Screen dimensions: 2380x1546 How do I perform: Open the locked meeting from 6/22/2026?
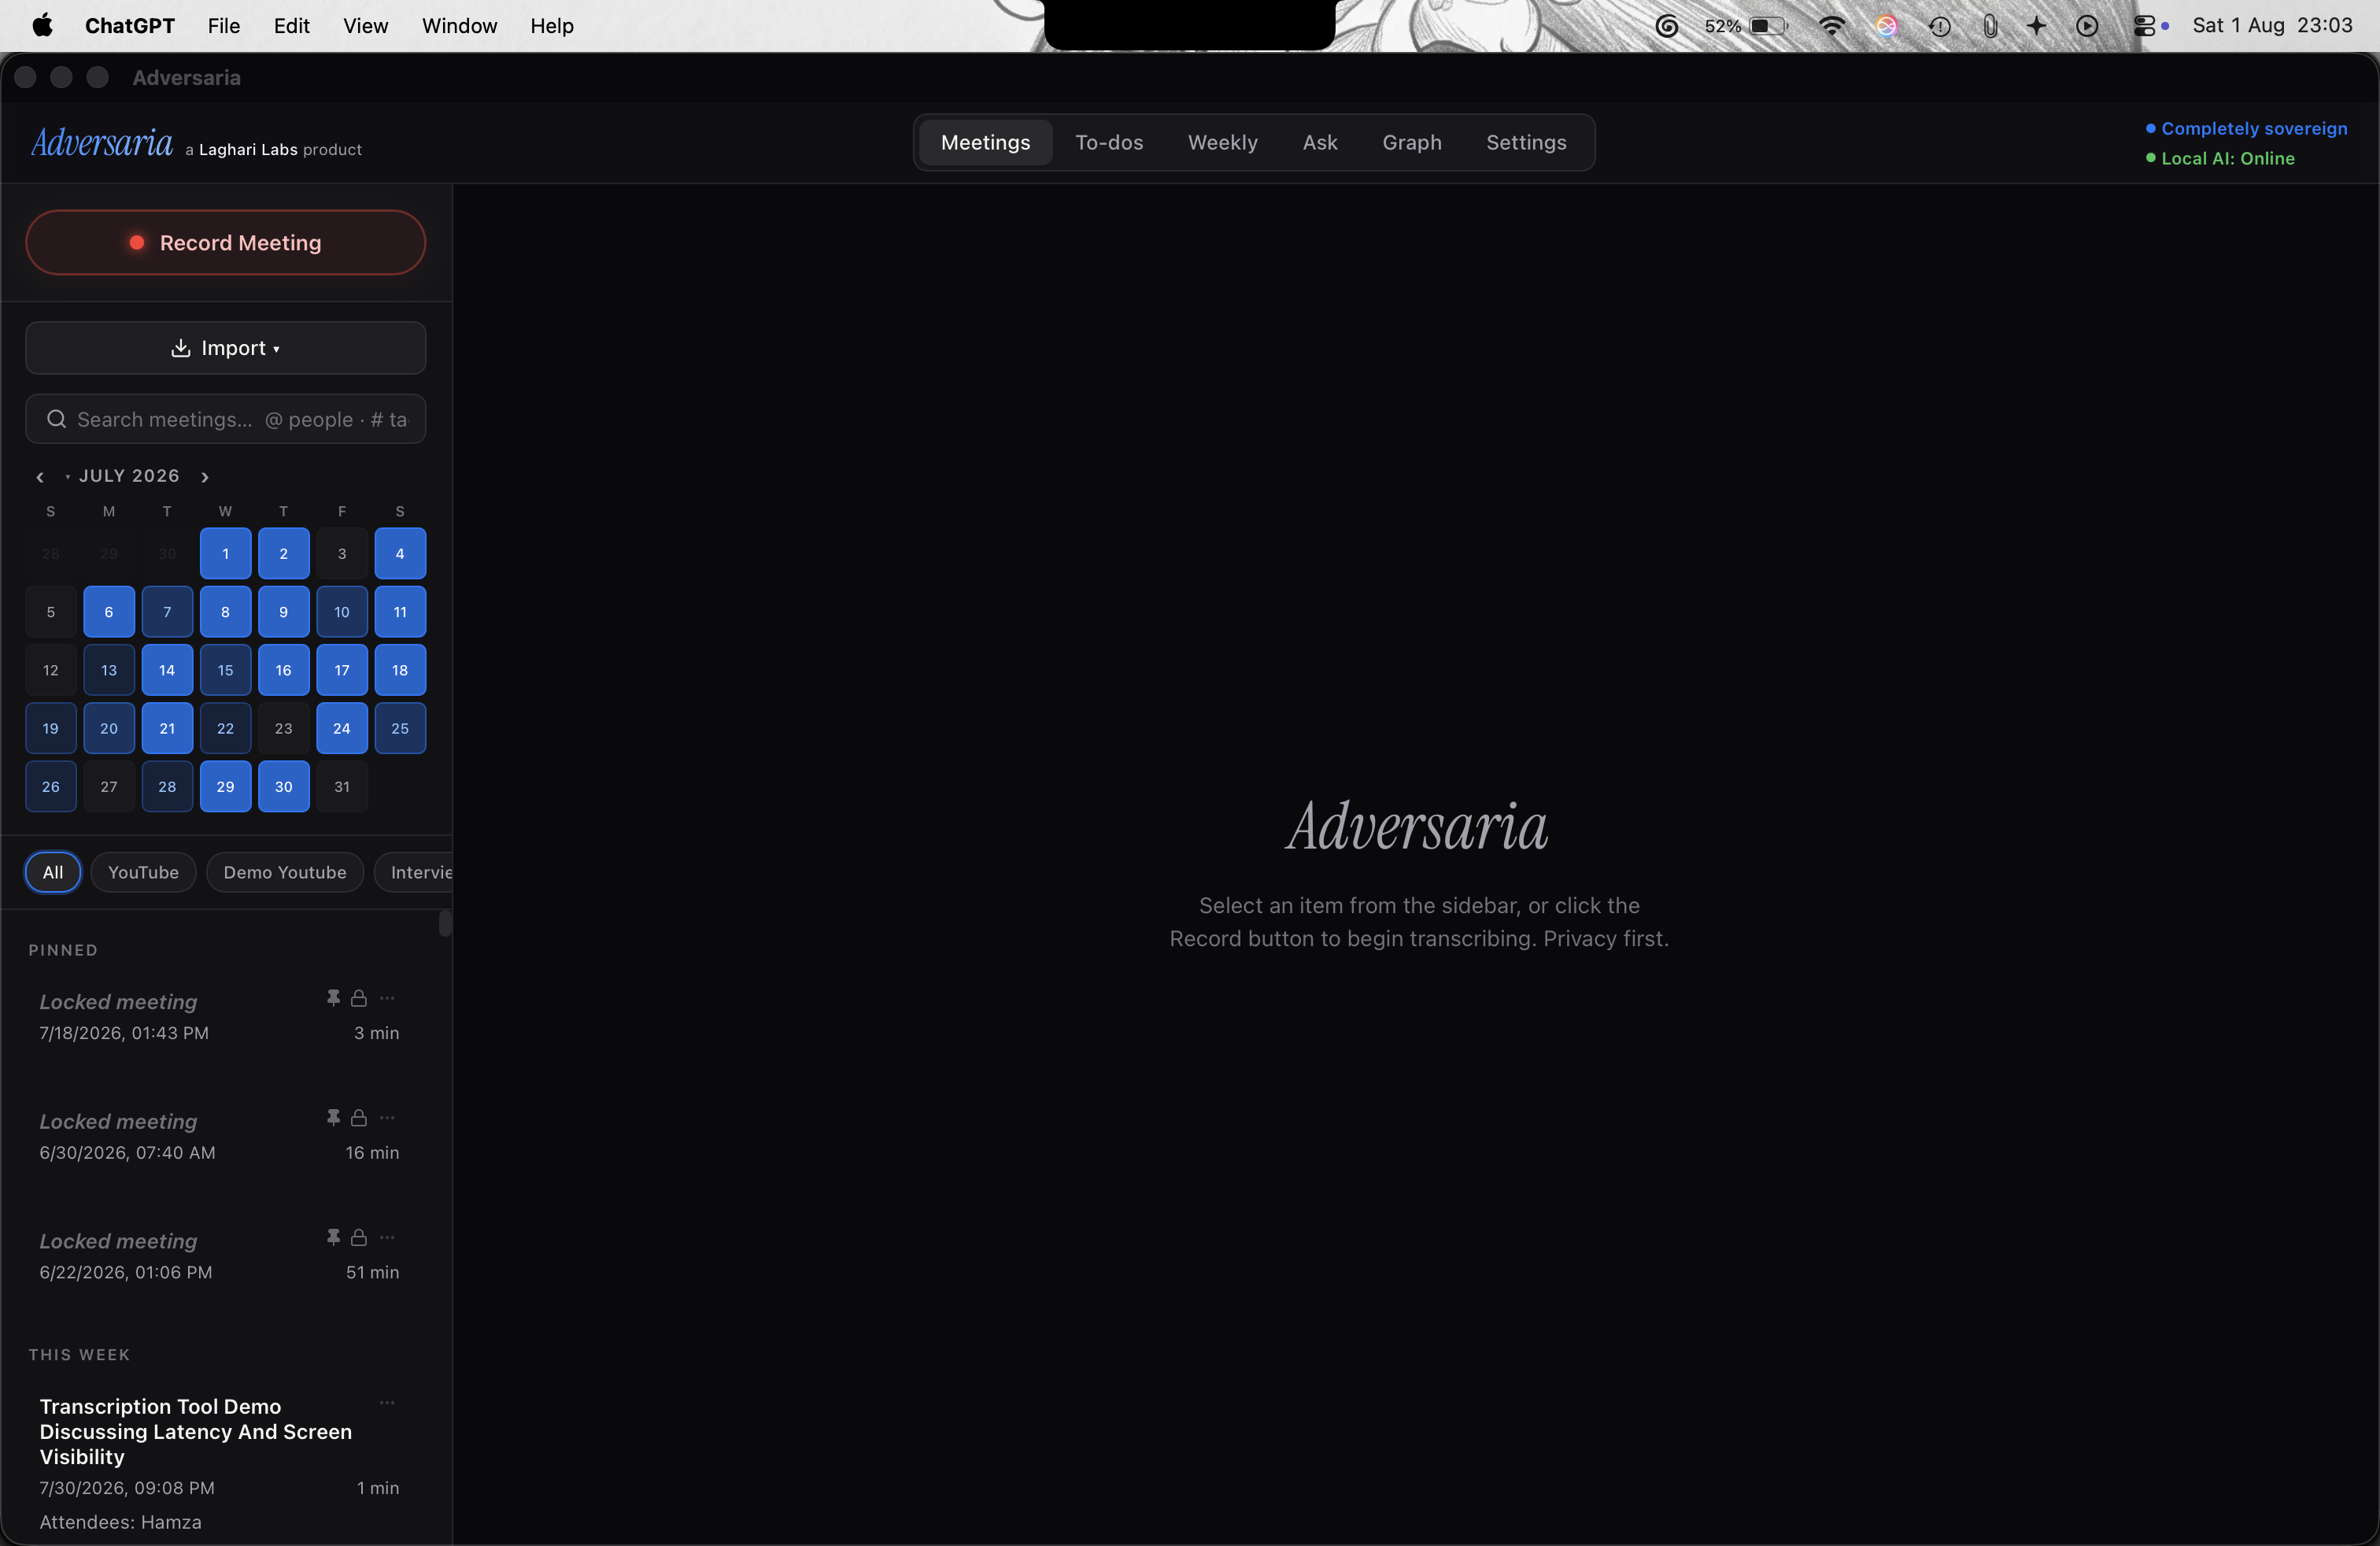pos(219,1256)
